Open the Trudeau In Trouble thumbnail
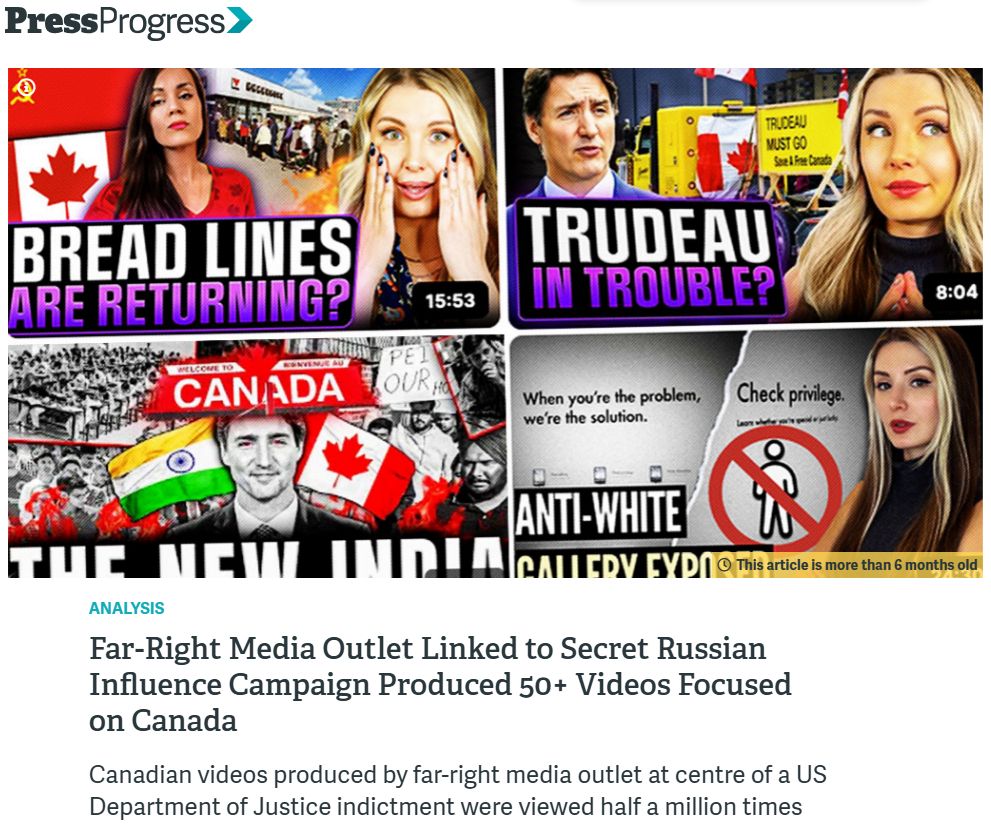The height and width of the screenshot is (833, 991). [745, 198]
